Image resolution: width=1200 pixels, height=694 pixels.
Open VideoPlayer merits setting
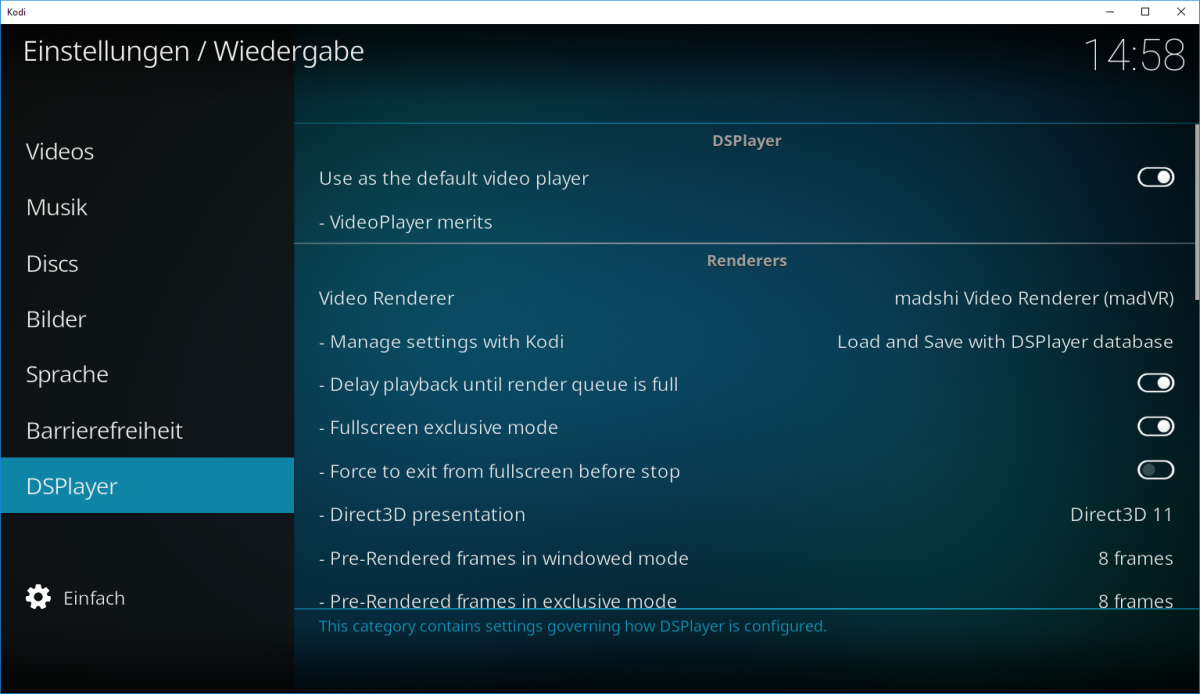click(746, 222)
